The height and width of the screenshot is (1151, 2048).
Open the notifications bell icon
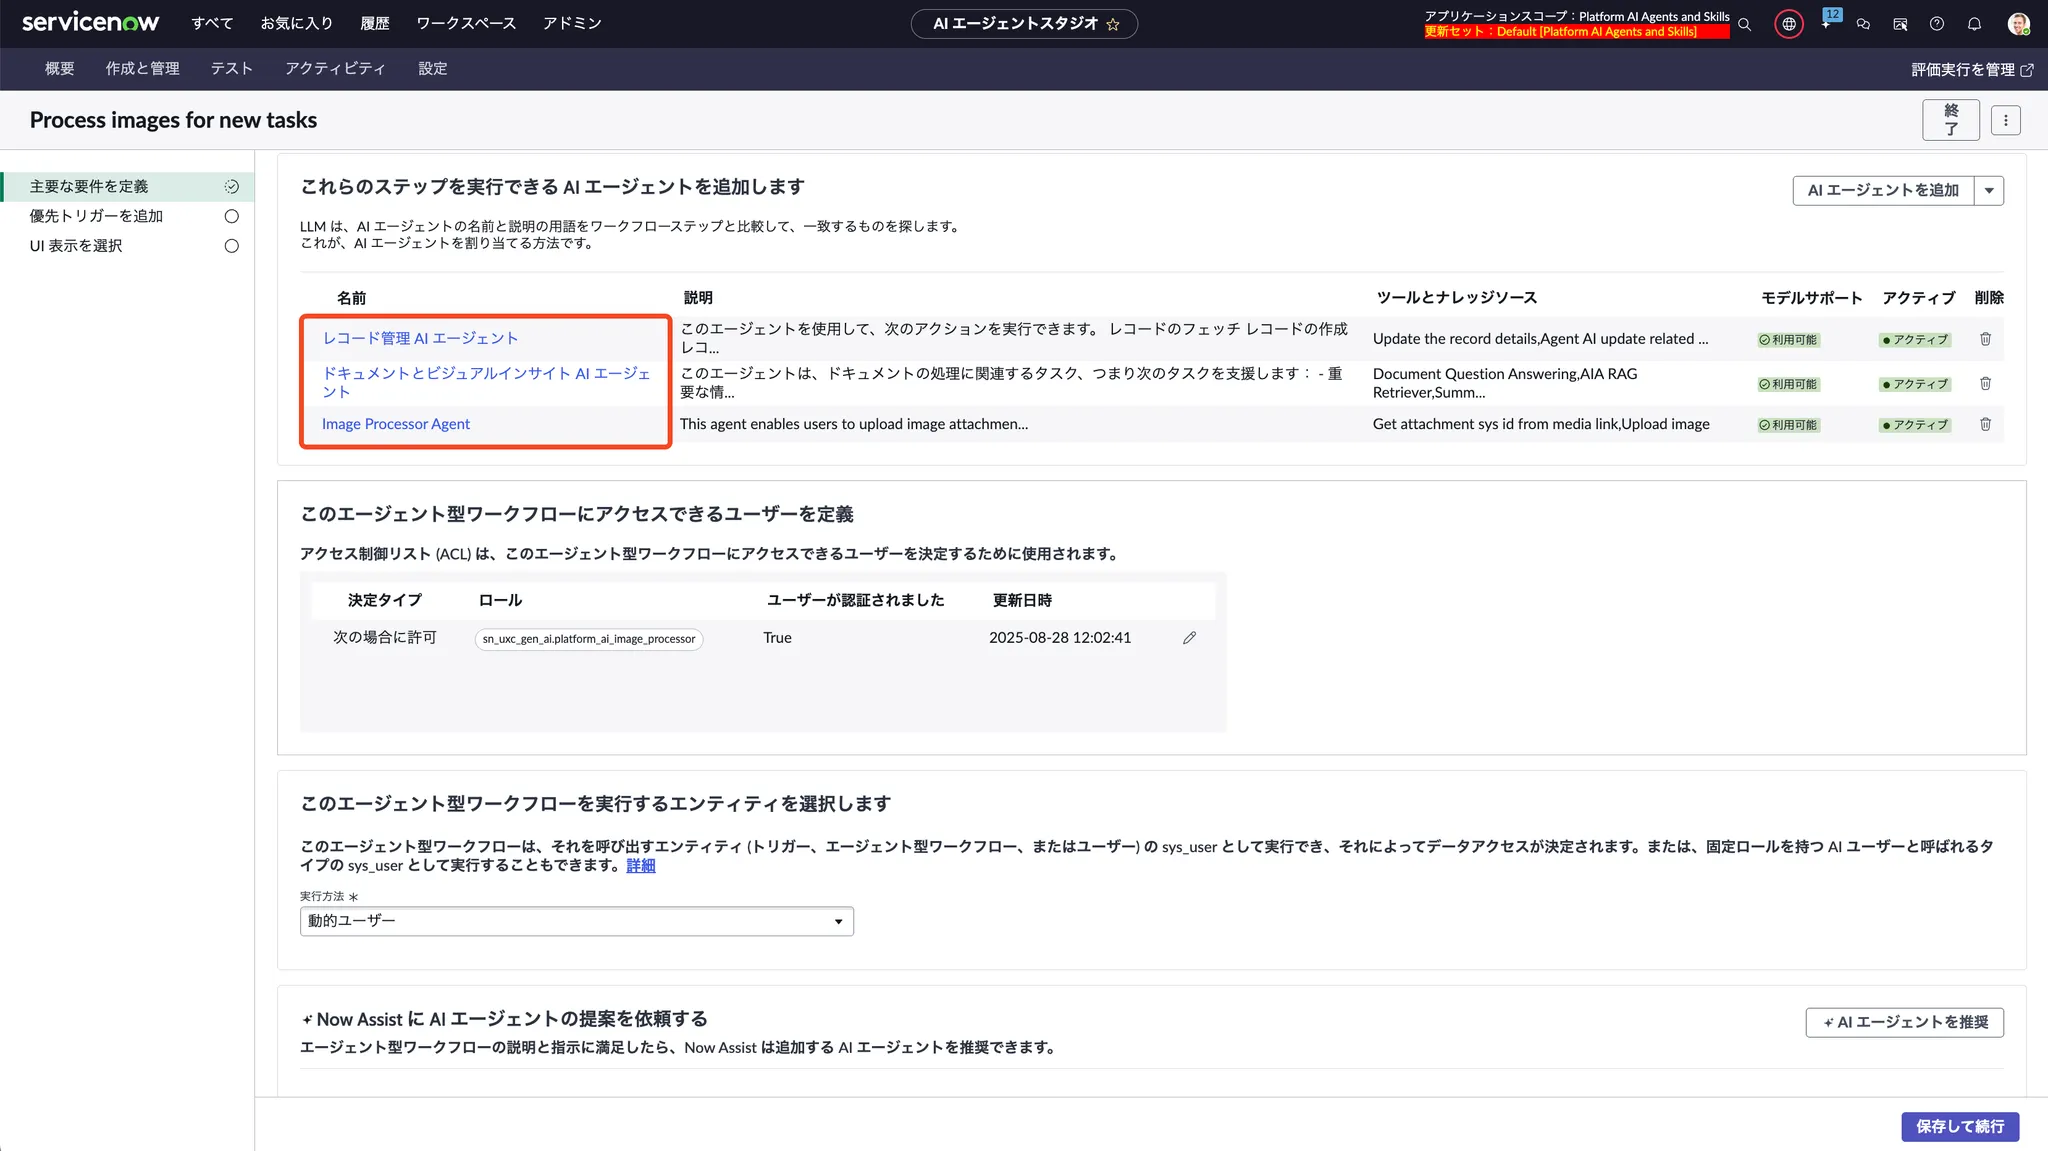click(x=1974, y=24)
